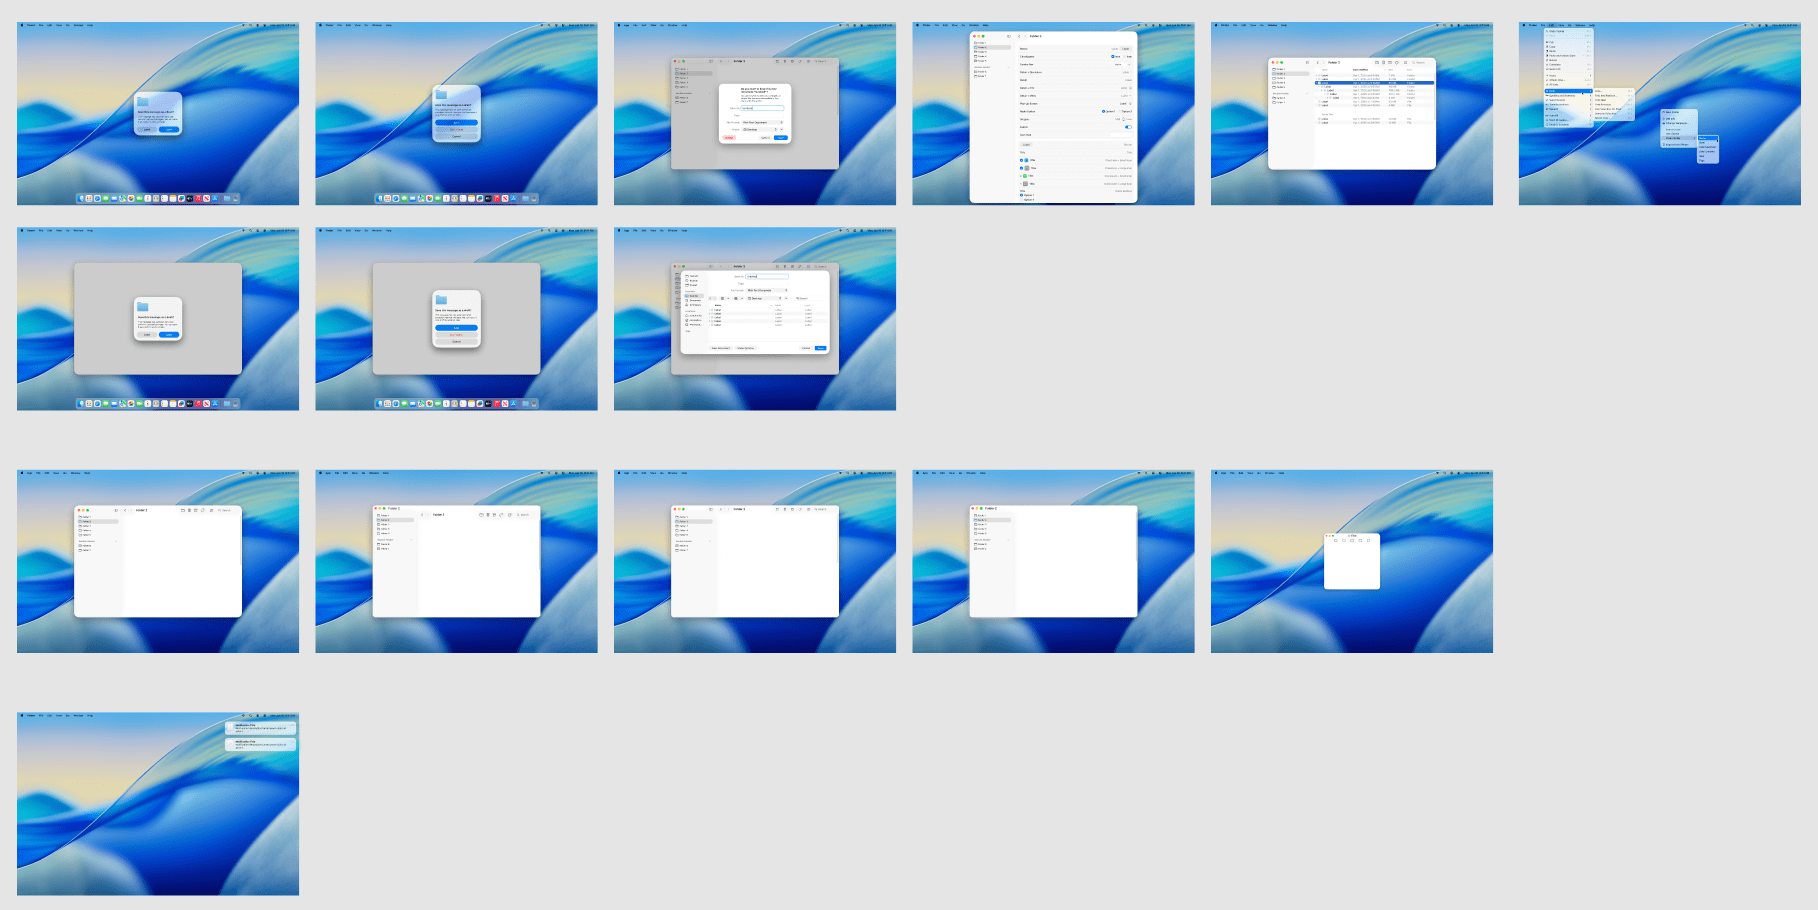Viewport: 1818px width, 910px height.
Task: Open App Store icon in dock below two-button bare-desktop alert
Action: (x=215, y=199)
